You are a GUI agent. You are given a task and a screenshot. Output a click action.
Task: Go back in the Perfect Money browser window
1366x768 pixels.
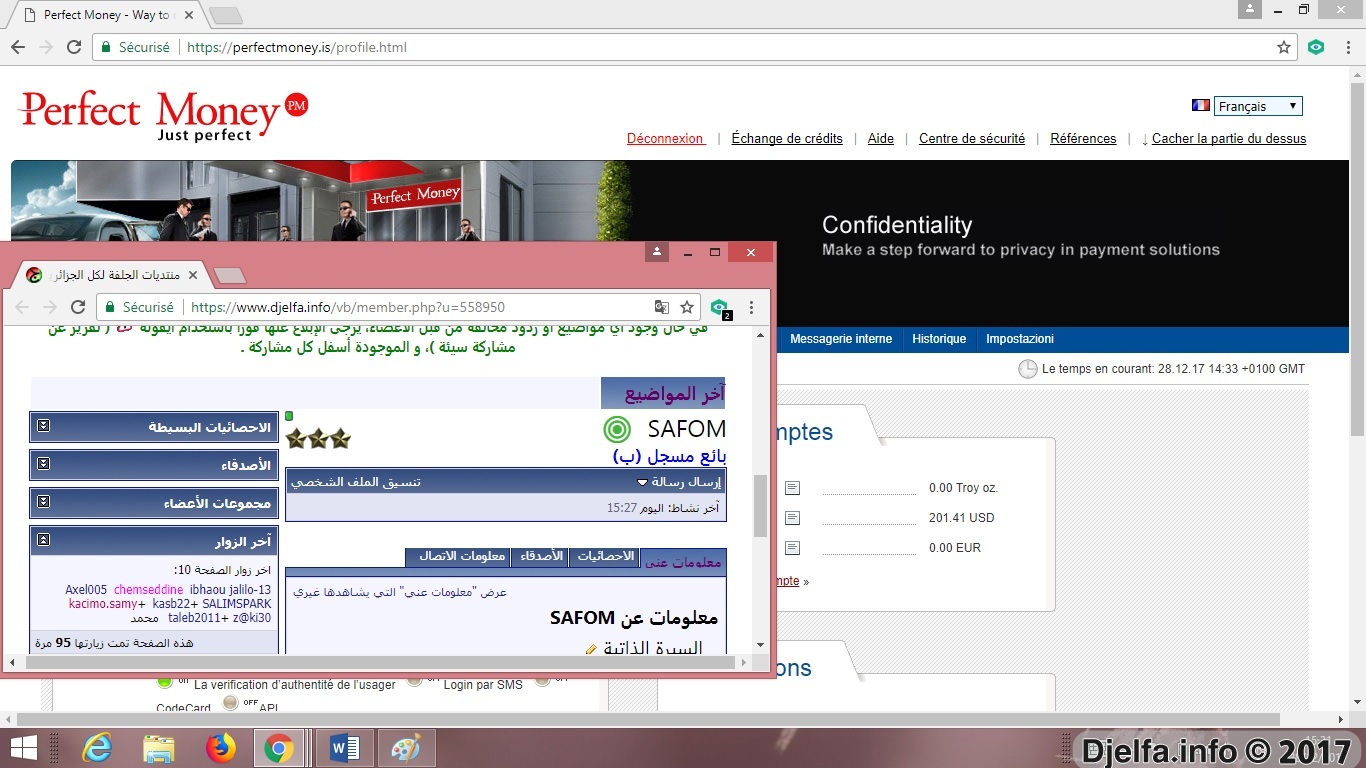pyautogui.click(x=18, y=47)
